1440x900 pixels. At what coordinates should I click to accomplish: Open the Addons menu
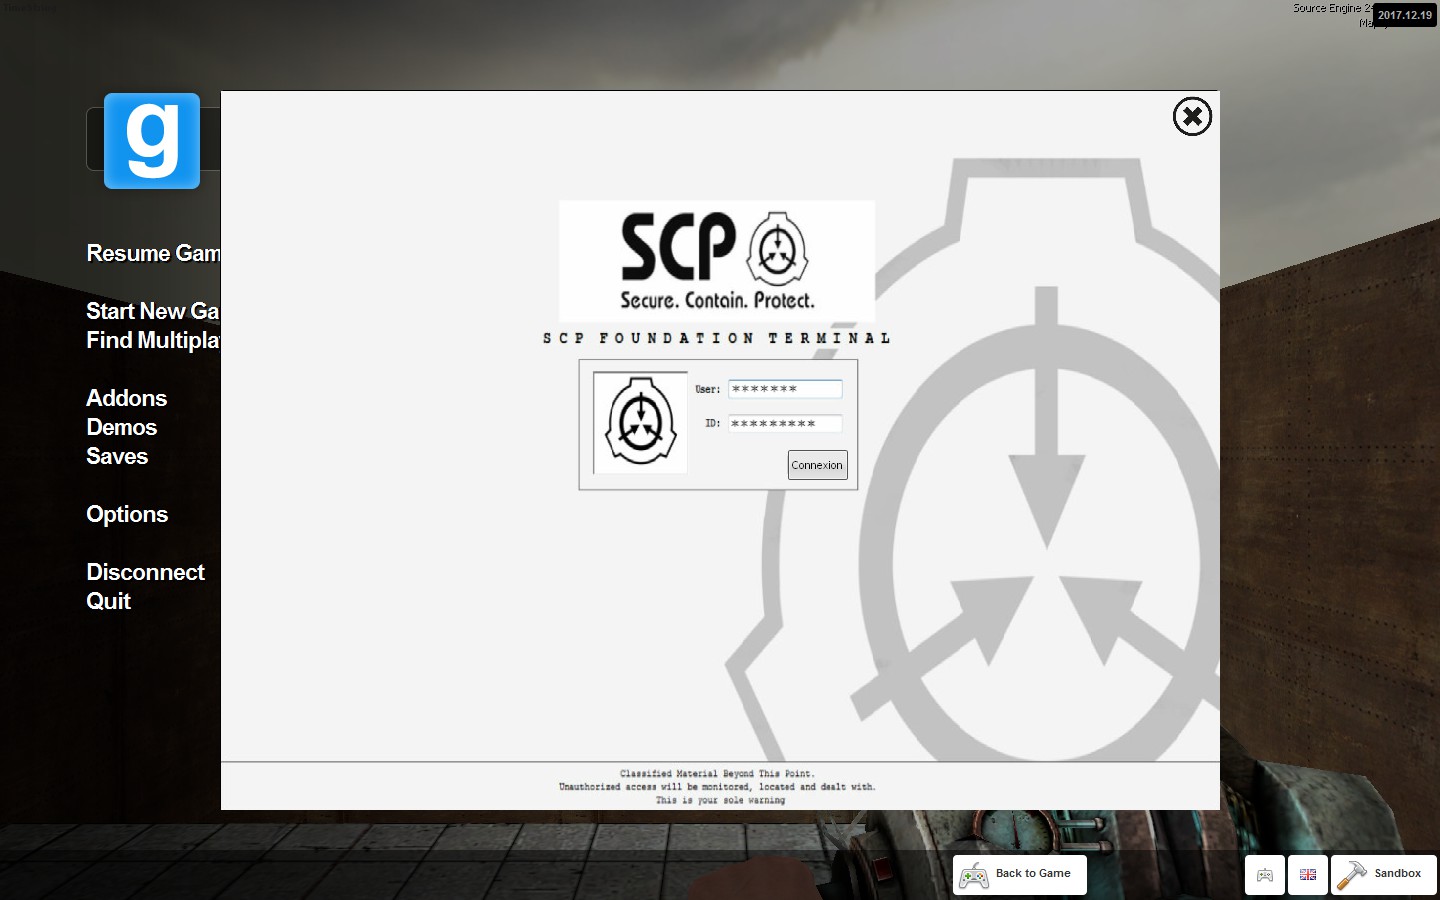click(x=126, y=398)
